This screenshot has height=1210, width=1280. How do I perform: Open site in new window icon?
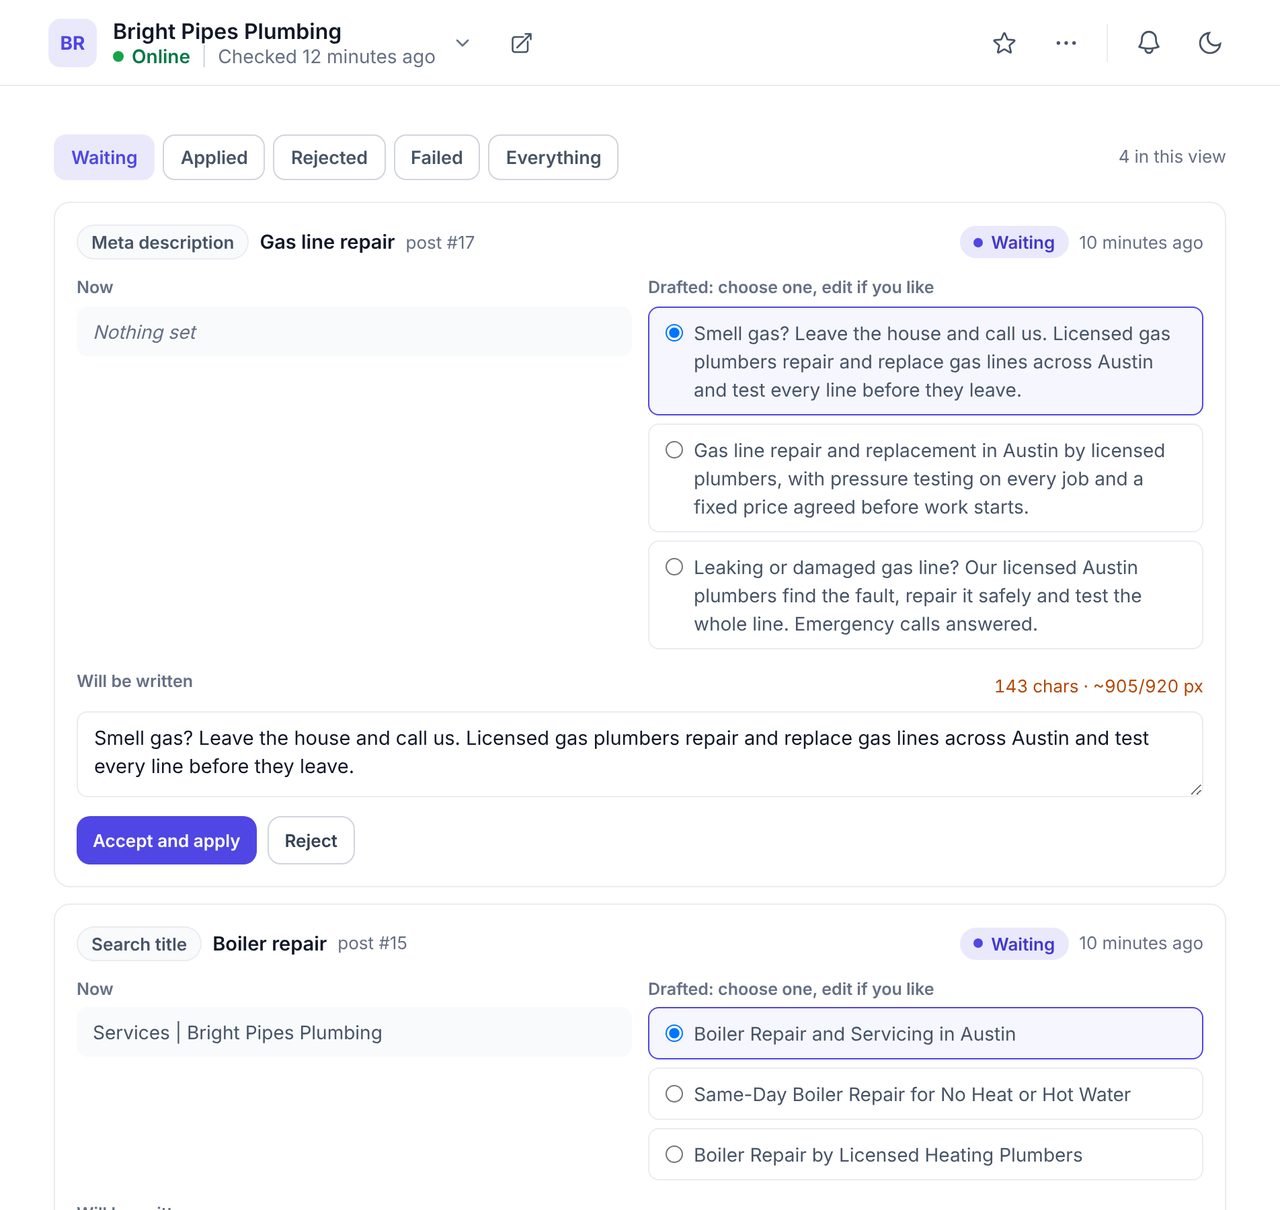(x=521, y=43)
